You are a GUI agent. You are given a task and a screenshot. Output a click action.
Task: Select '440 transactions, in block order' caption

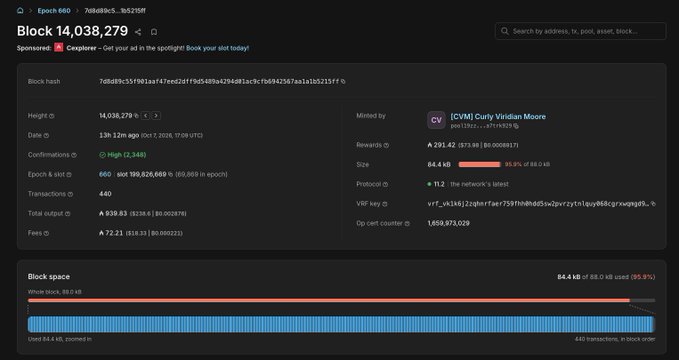coord(615,339)
